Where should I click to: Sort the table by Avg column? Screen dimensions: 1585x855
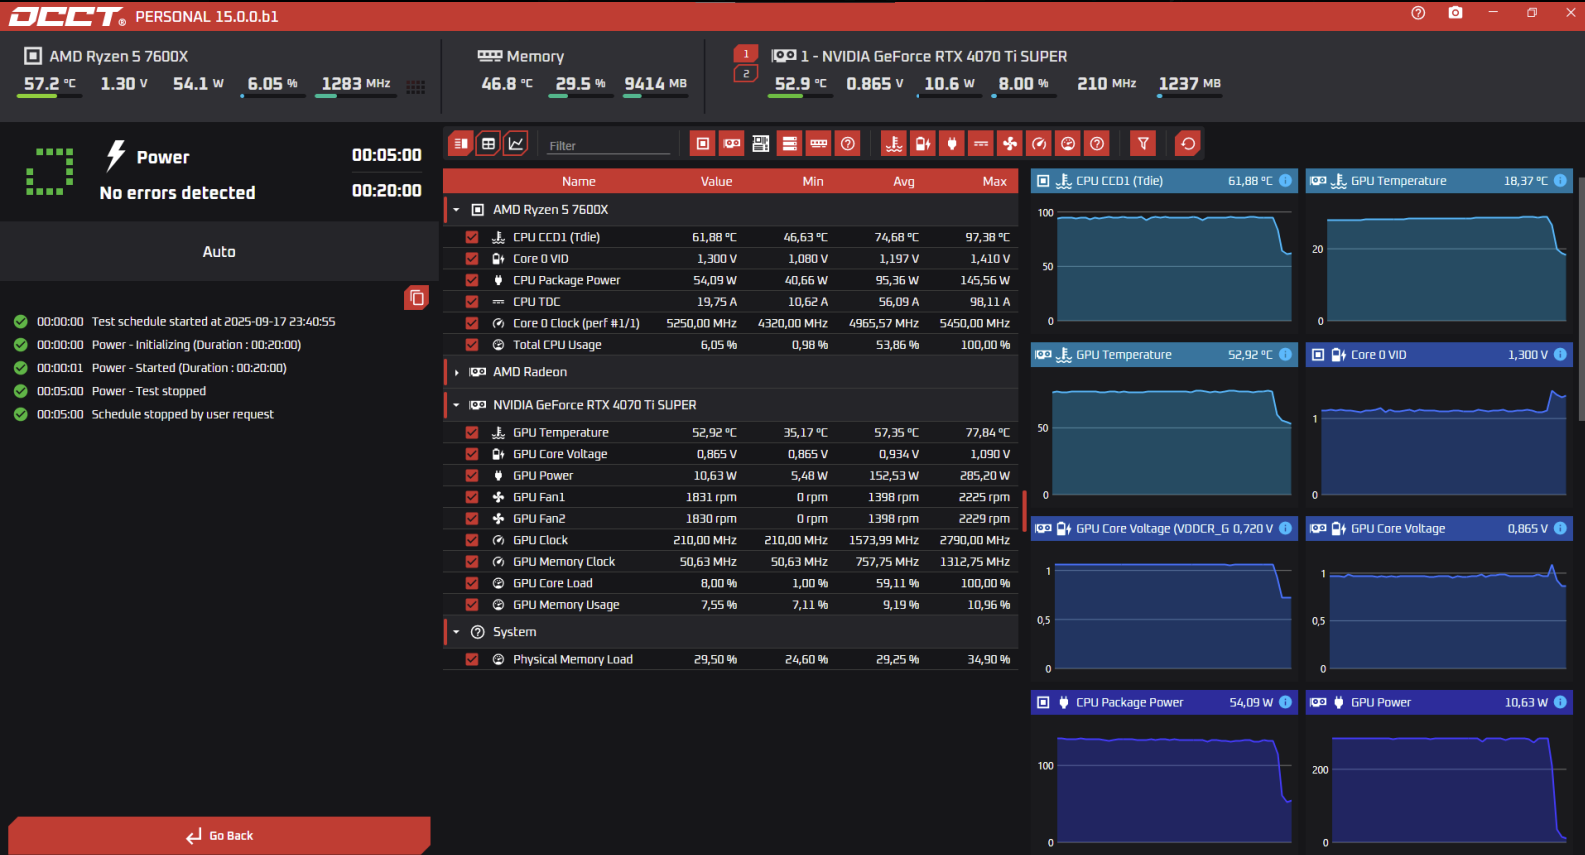[x=904, y=181]
